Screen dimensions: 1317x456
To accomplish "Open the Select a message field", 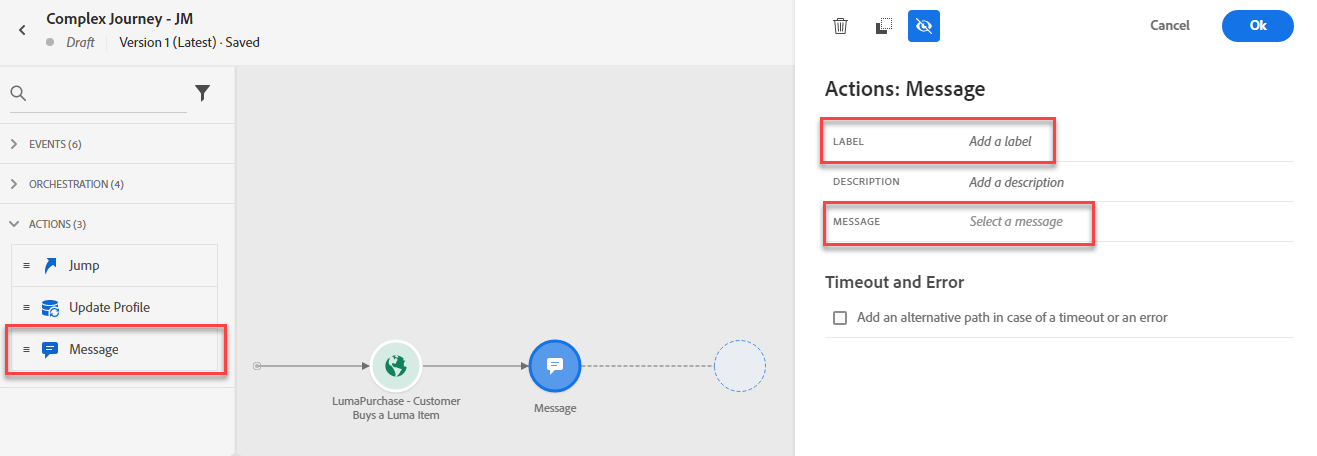I will pos(1016,222).
